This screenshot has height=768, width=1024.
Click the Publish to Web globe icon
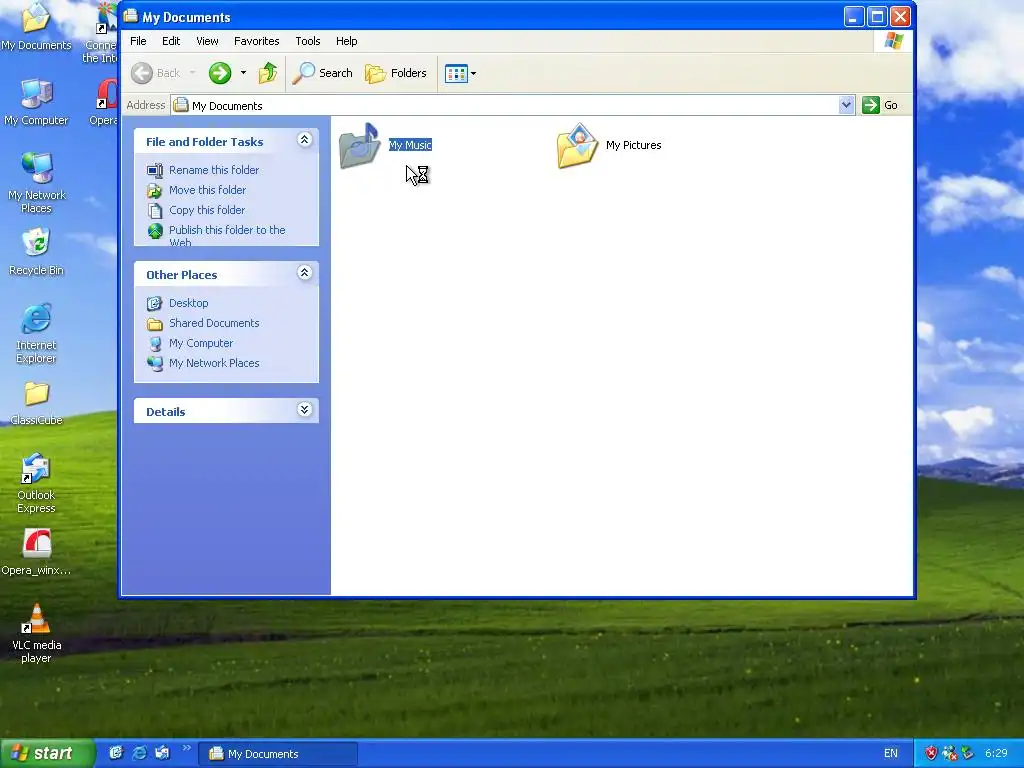pyautogui.click(x=155, y=231)
